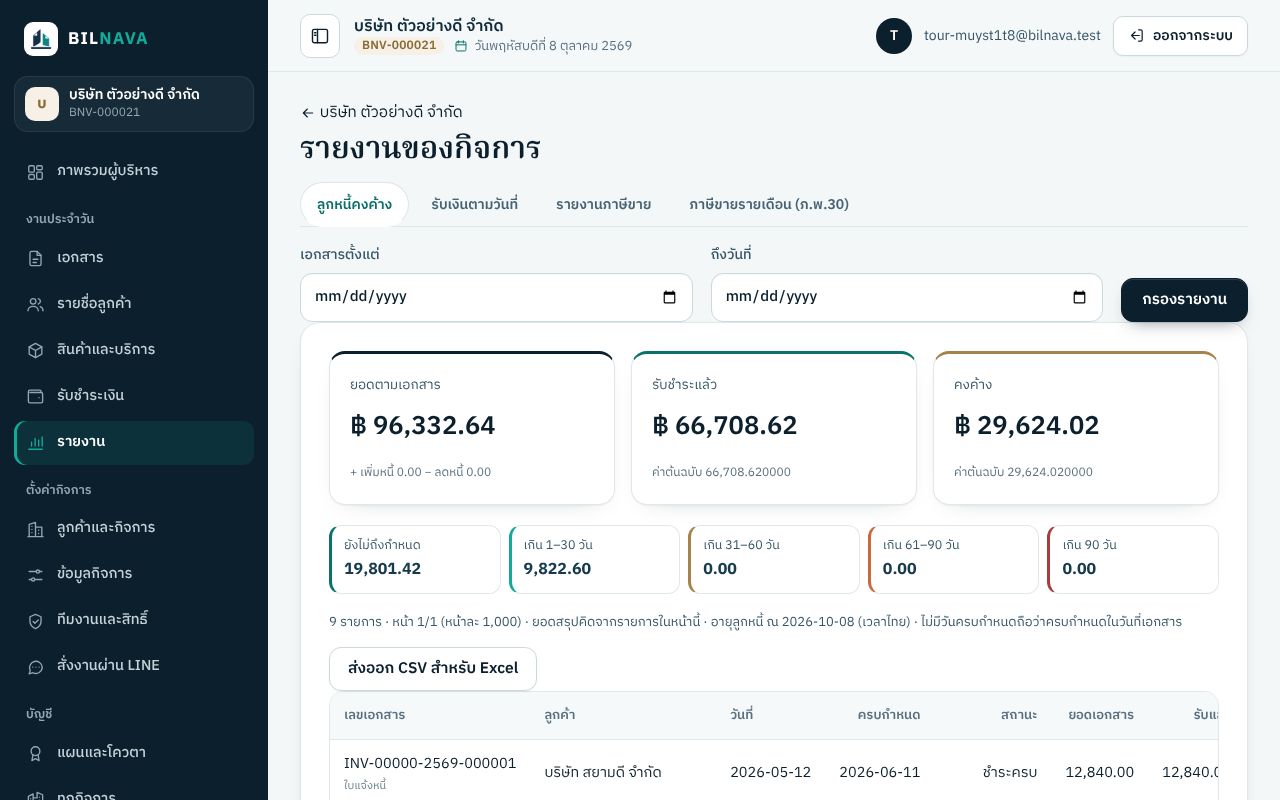Open รายชื่อลูกค้า in the sidebar
This screenshot has width=1280, height=800.
pyautogui.click(x=134, y=304)
